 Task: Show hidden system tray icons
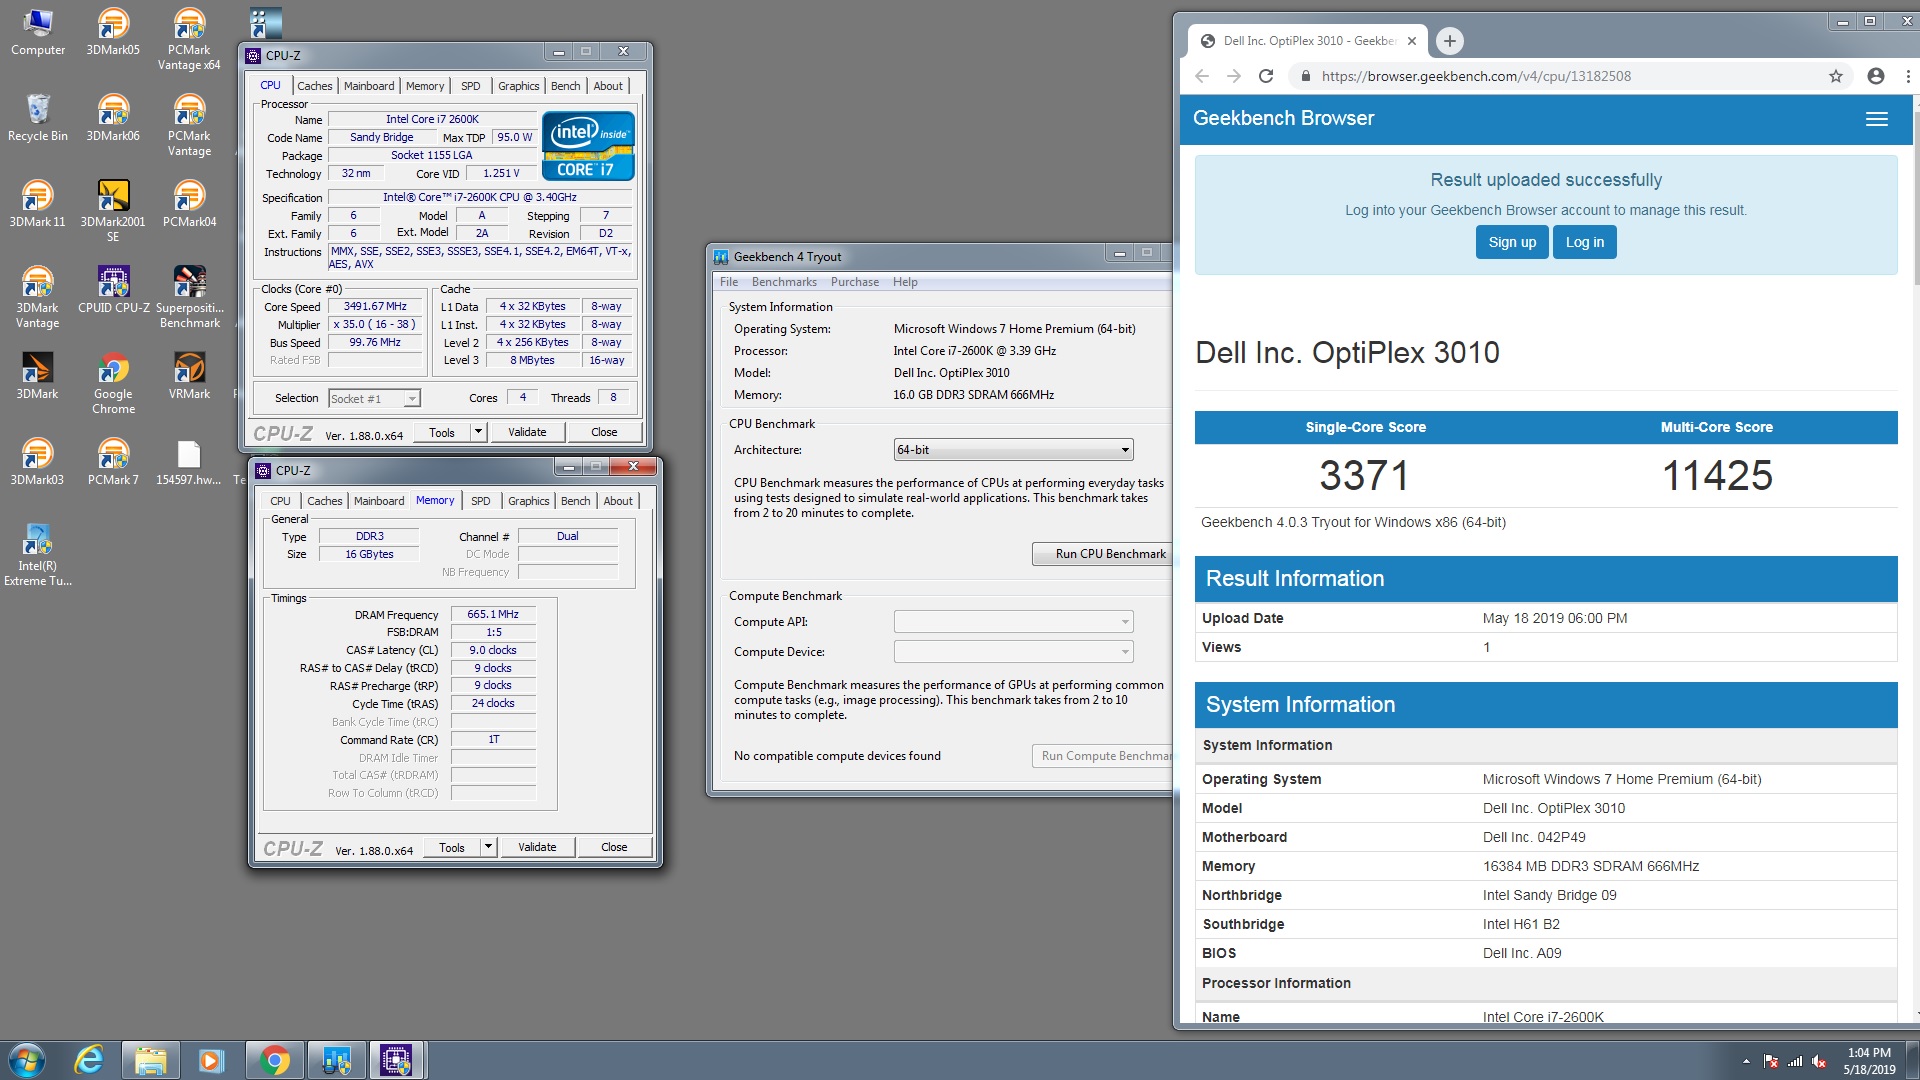(x=1746, y=1061)
